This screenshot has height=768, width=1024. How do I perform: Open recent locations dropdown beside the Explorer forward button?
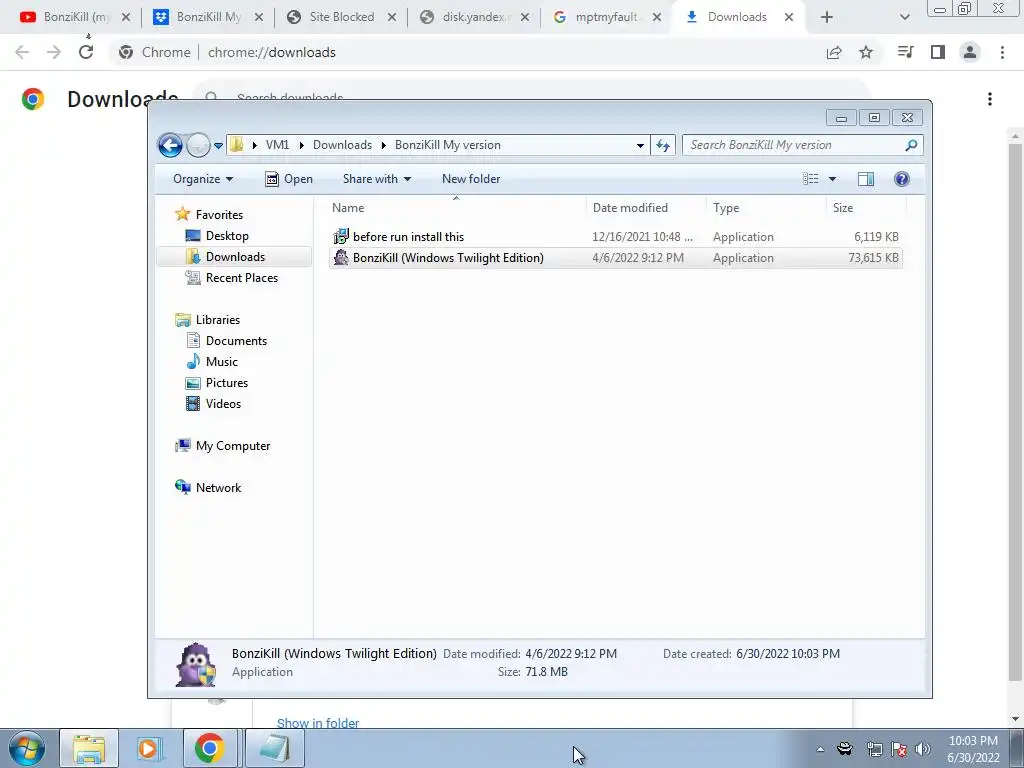[218, 146]
